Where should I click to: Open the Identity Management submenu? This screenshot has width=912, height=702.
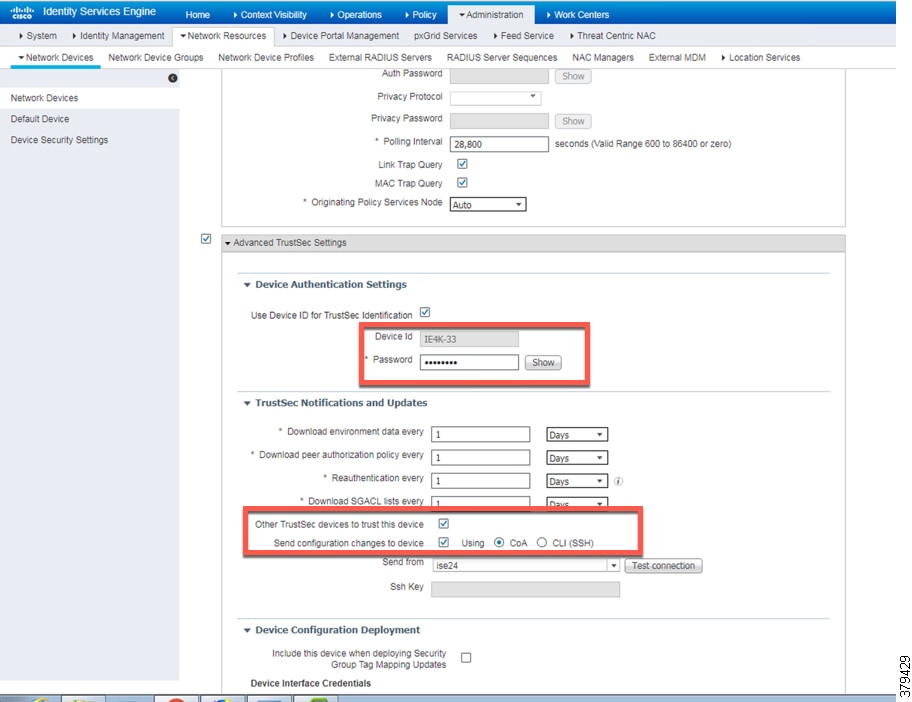[x=118, y=35]
